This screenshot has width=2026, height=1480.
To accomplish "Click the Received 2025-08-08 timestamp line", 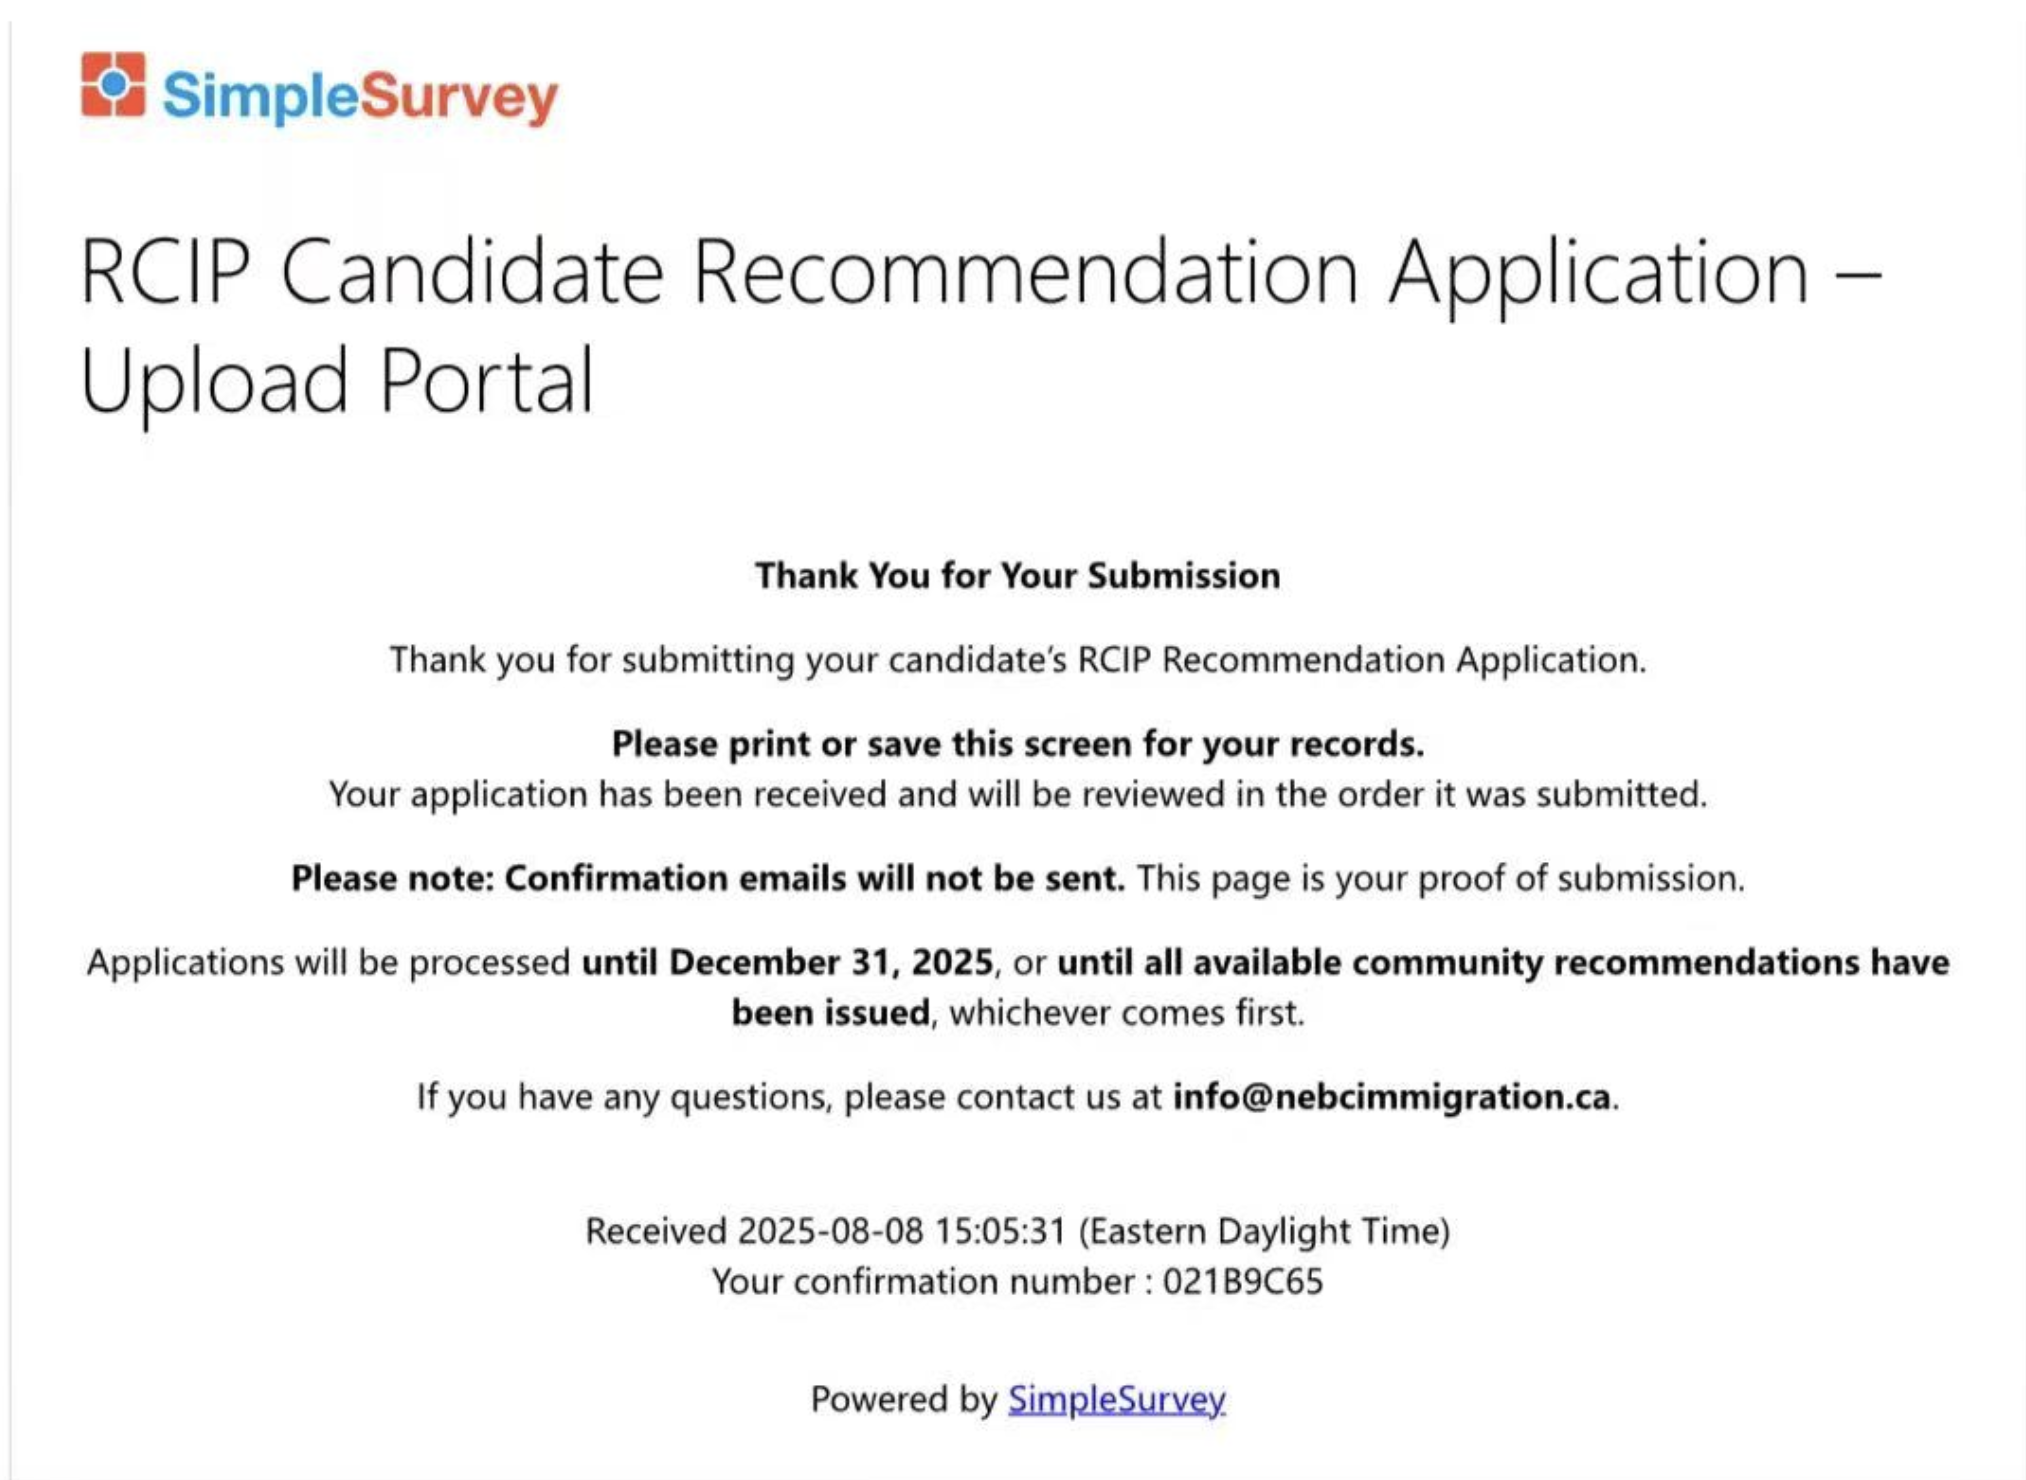I will coord(1017,1230).
